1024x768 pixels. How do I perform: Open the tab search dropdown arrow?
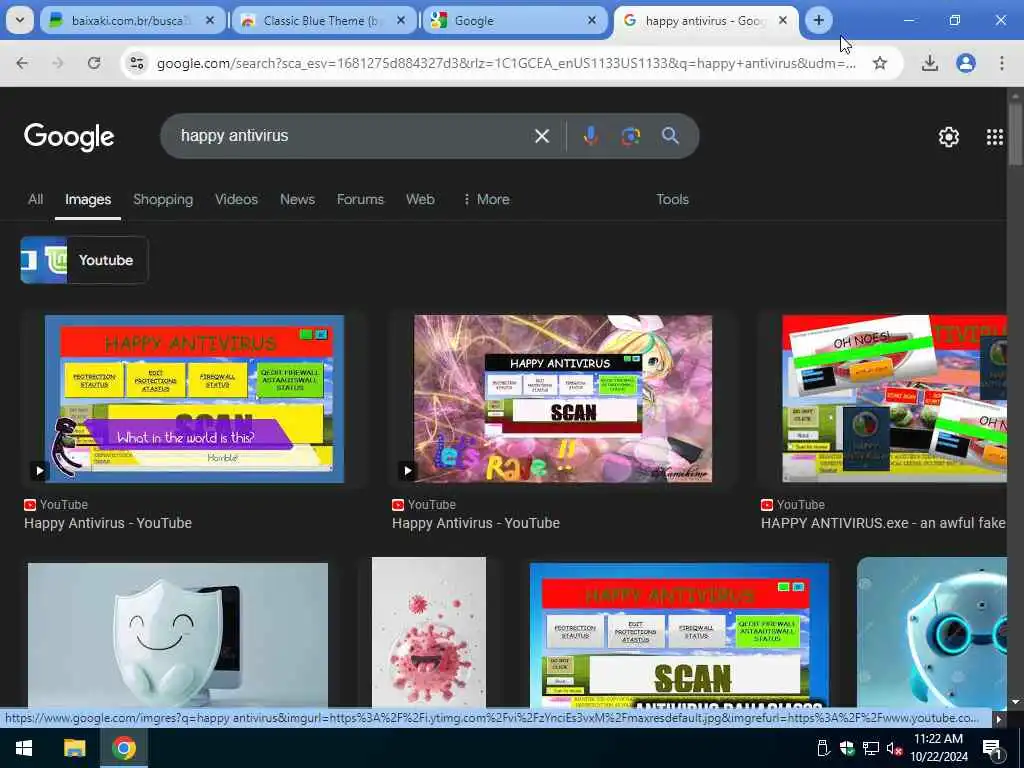tap(20, 20)
